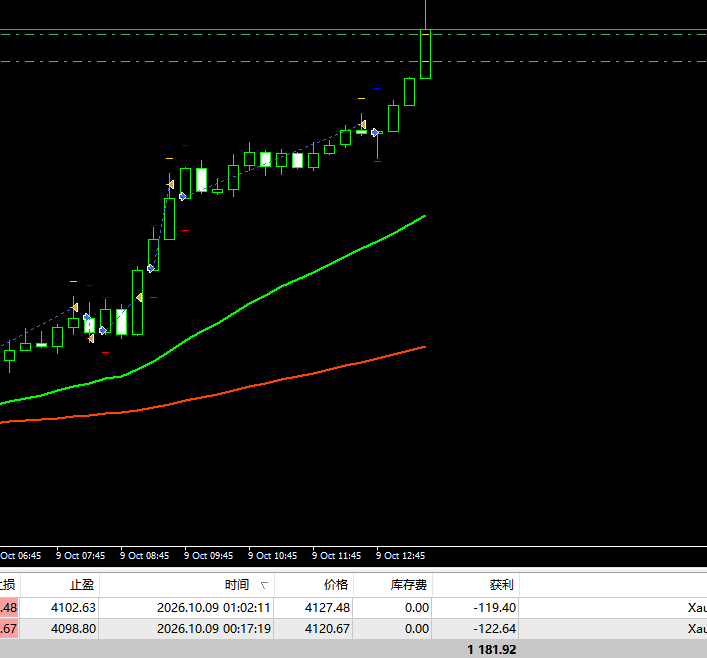The height and width of the screenshot is (658, 707).
Task: Click the total profit value 1 181.92
Action: coord(492,649)
